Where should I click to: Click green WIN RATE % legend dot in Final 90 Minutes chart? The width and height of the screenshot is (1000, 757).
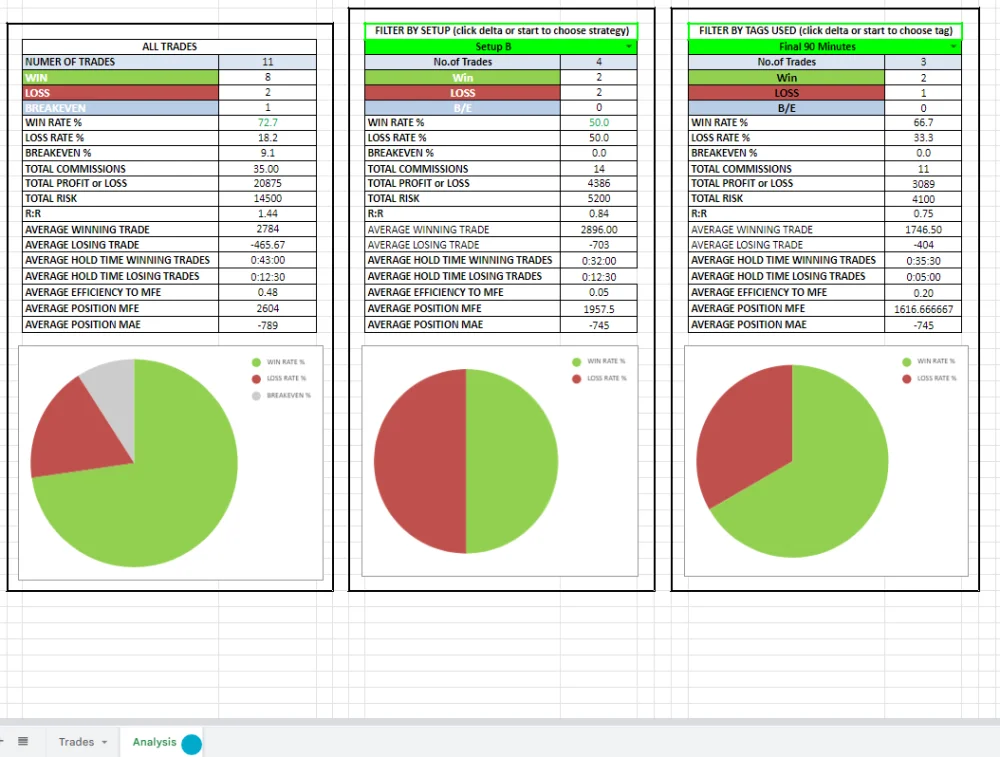(907, 362)
